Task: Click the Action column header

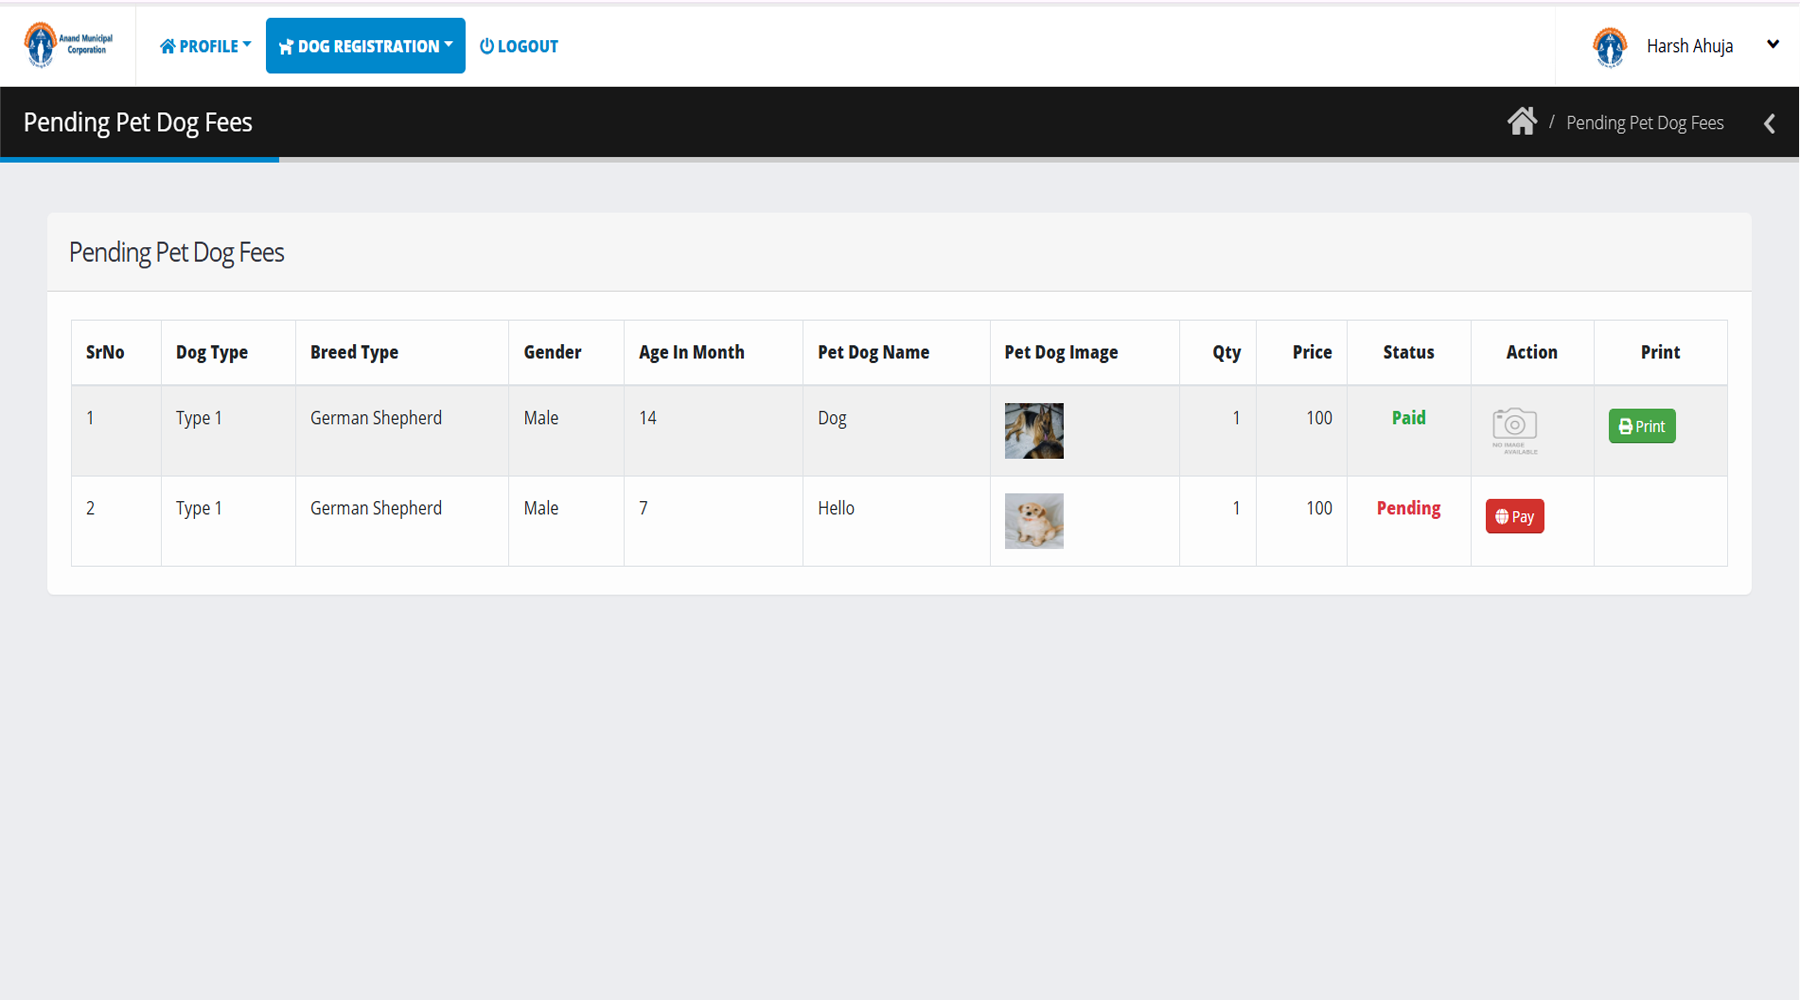Action: [1532, 352]
